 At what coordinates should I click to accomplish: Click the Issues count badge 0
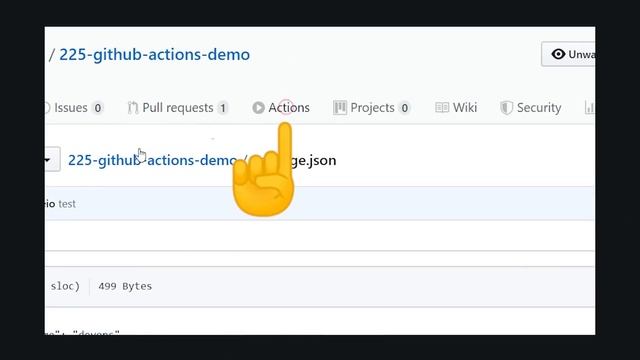(98, 108)
